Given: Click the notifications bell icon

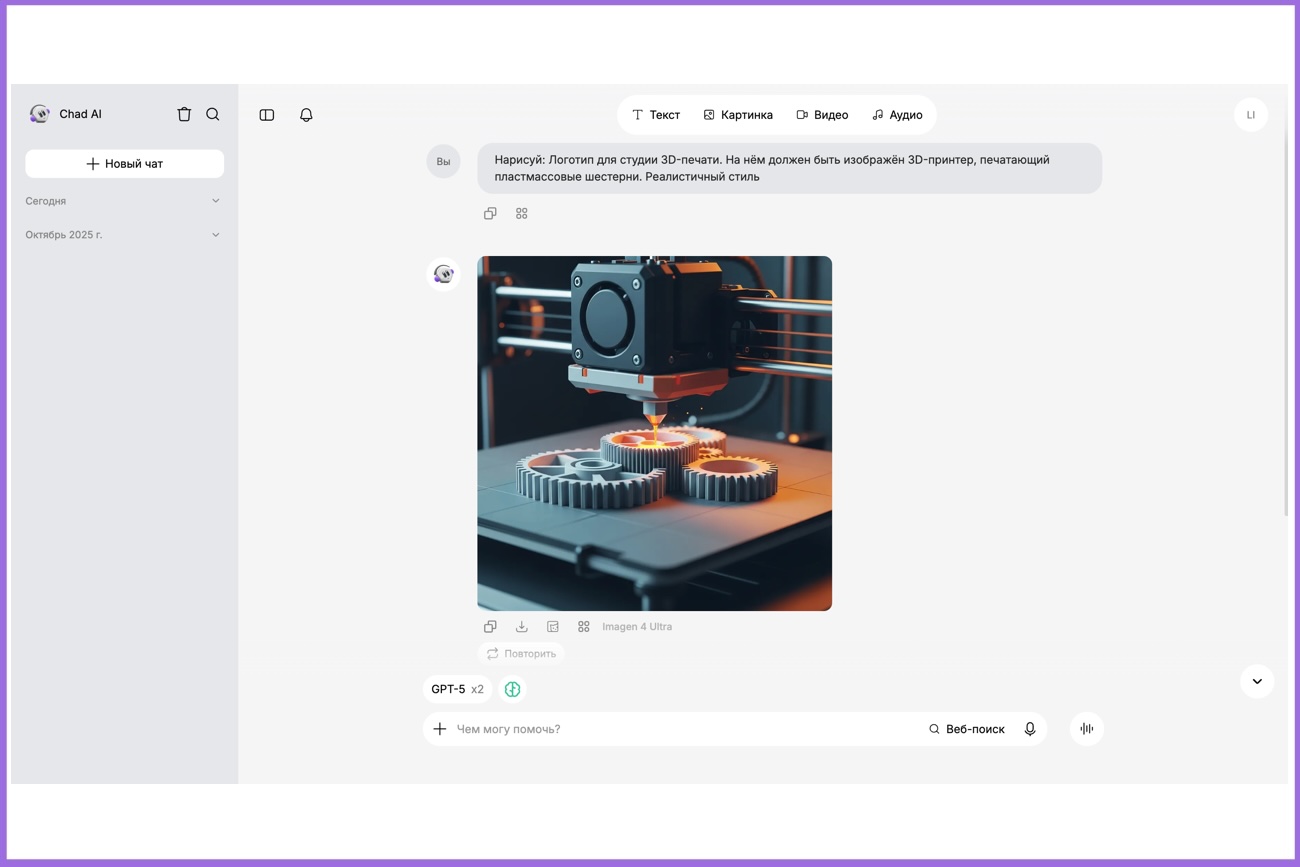Looking at the screenshot, I should pyautogui.click(x=306, y=114).
